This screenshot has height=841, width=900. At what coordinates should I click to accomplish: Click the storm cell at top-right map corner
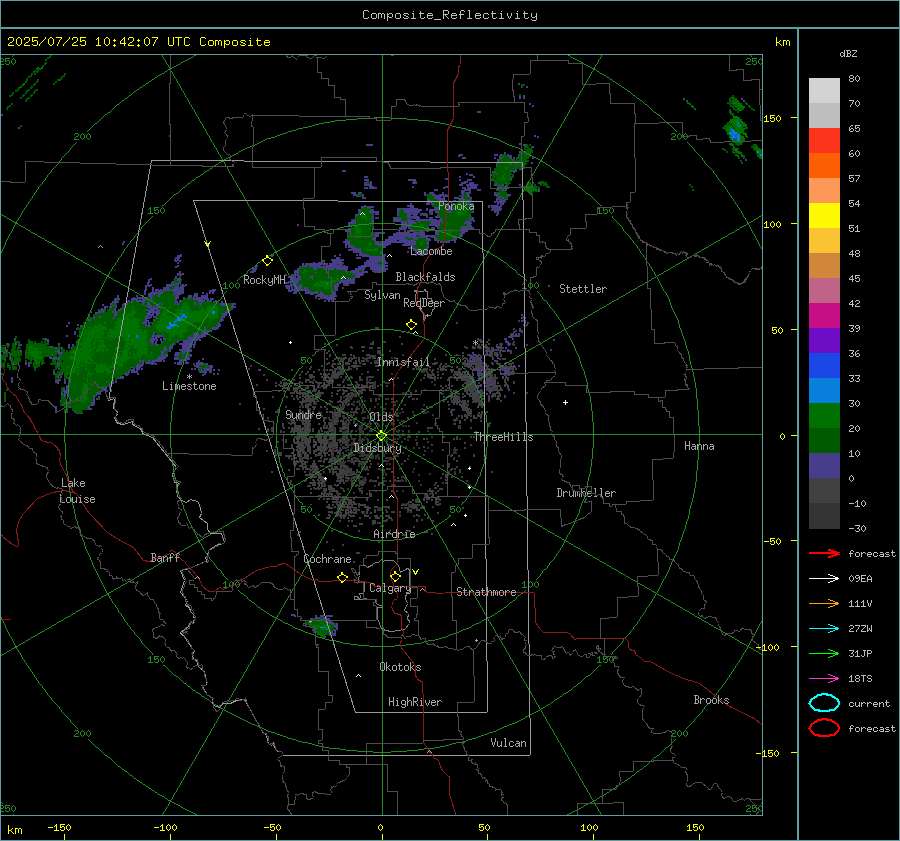click(735, 132)
